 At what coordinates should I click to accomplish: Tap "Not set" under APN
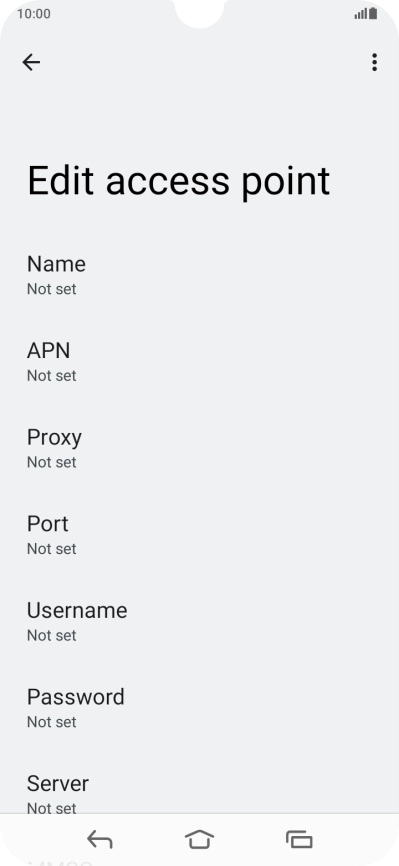click(x=52, y=376)
